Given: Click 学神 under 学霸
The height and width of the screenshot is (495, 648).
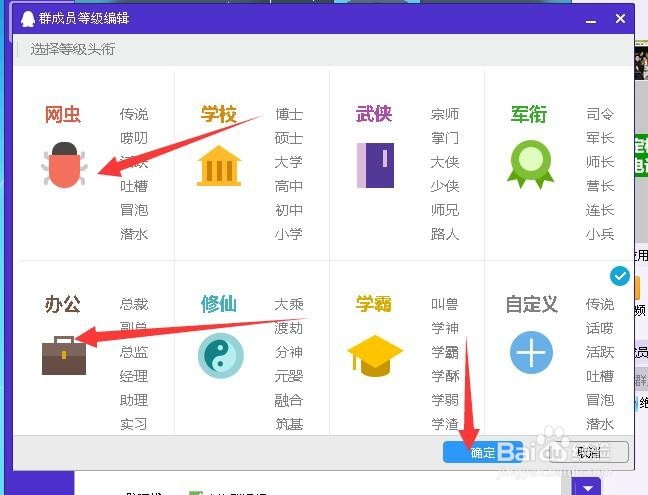Looking at the screenshot, I should click(x=445, y=328).
